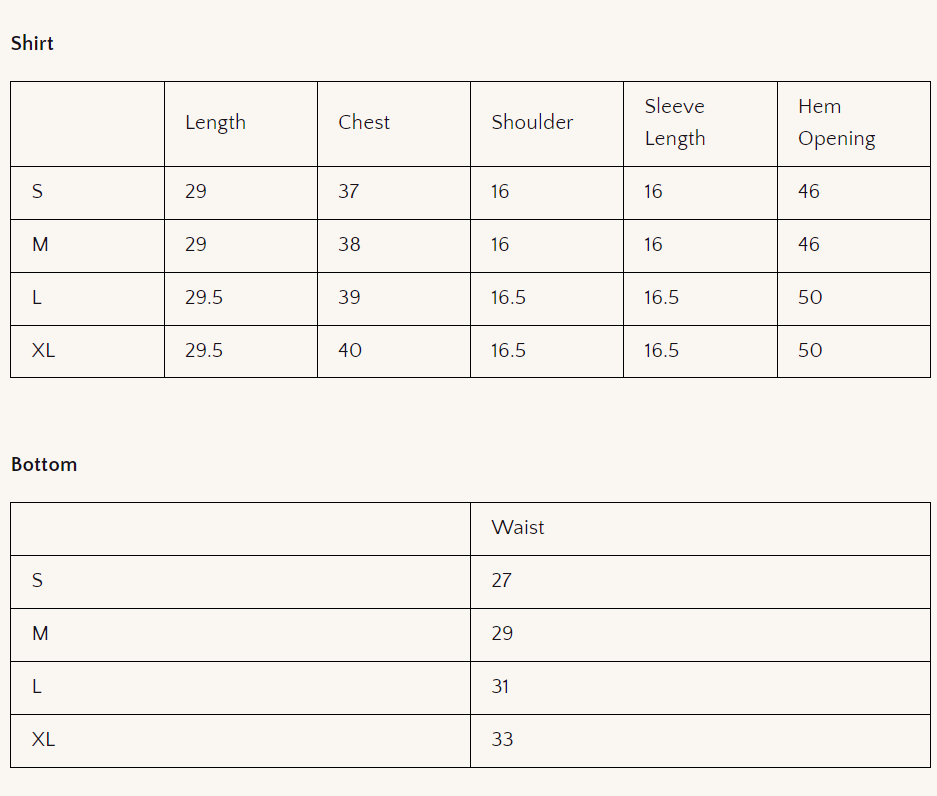Click the Shirt section heading
Viewport: 937px width, 796px height.
32,43
